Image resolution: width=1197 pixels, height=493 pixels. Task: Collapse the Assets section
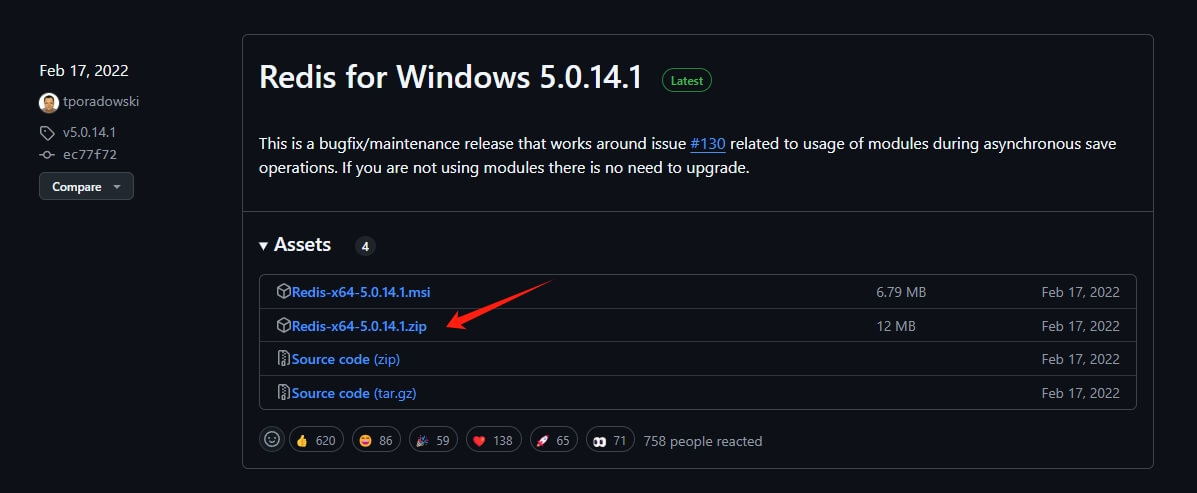point(295,245)
